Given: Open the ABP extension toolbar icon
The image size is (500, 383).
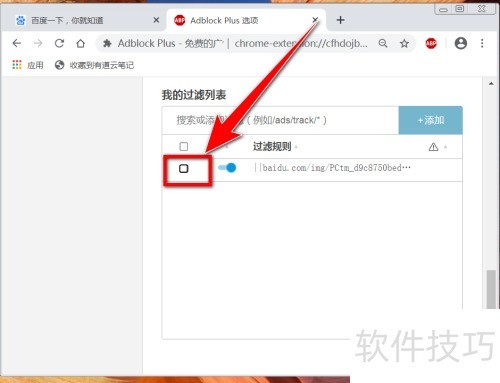Looking at the screenshot, I should [431, 43].
